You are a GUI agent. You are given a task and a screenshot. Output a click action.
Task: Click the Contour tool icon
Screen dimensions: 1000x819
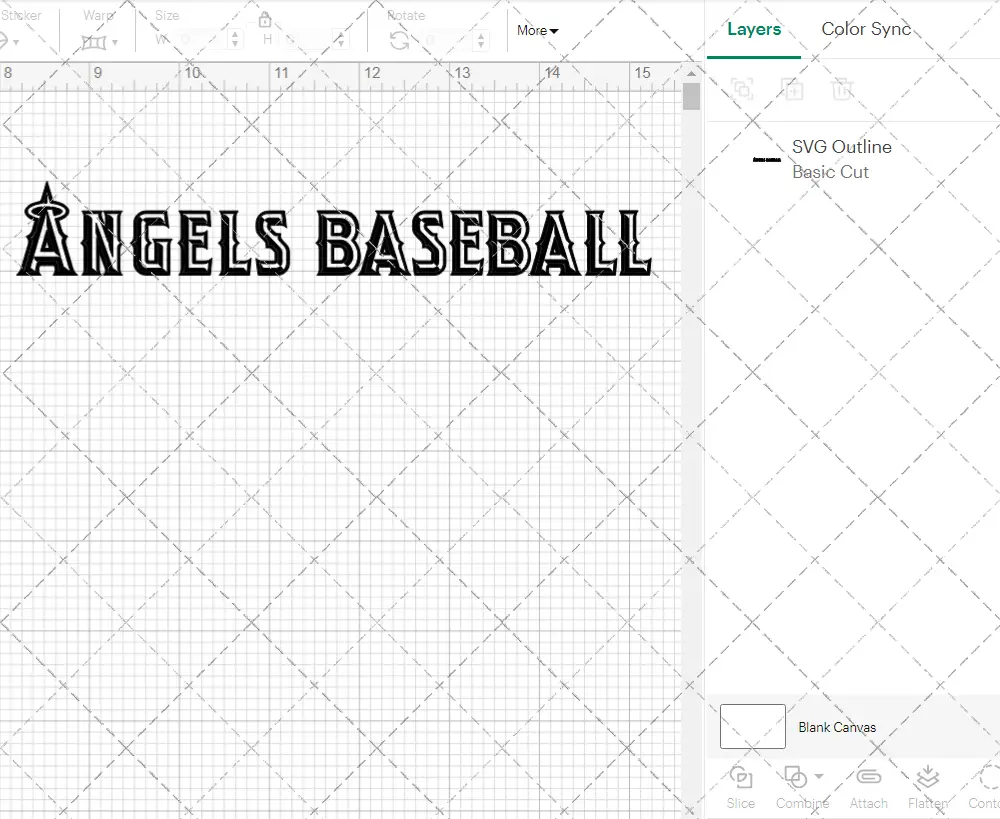click(988, 778)
